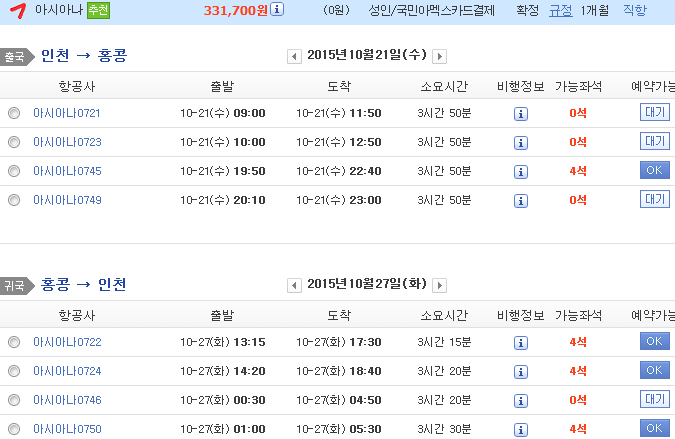Click OK button for 아시아나0750
The image size is (675, 439).
(x=655, y=428)
